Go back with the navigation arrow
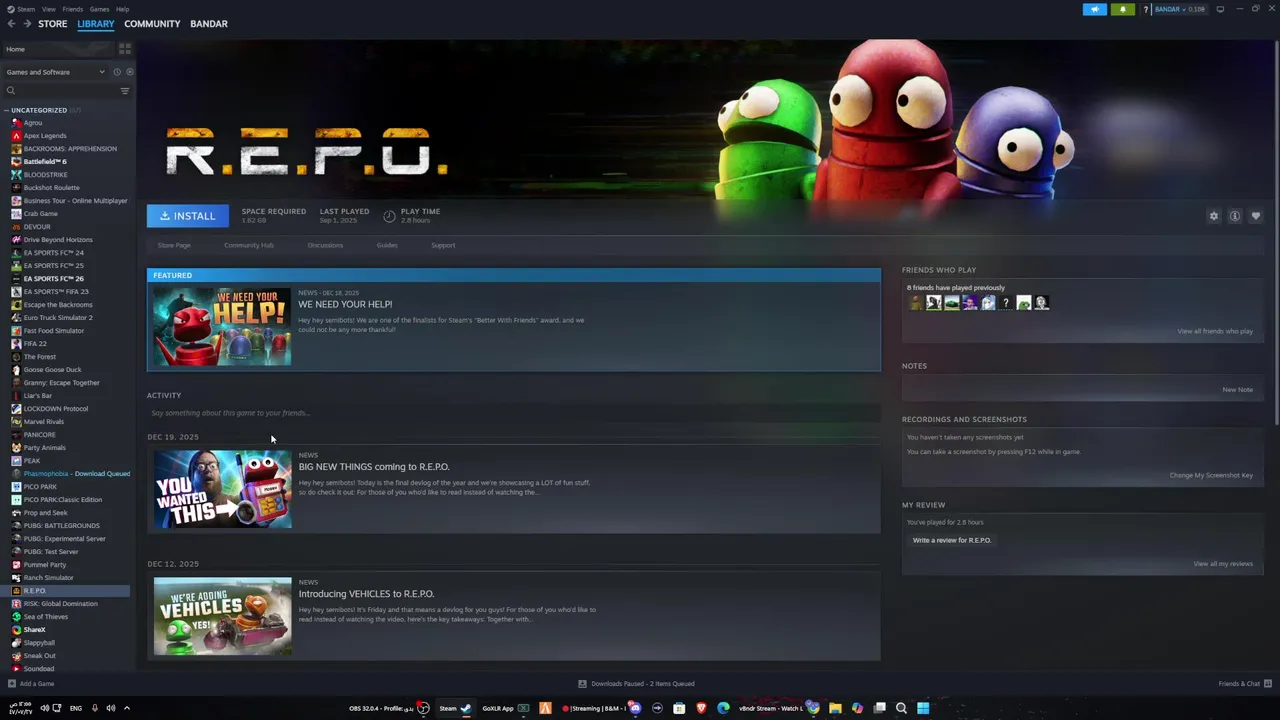Screen dimensions: 1280x720 coord(11,24)
